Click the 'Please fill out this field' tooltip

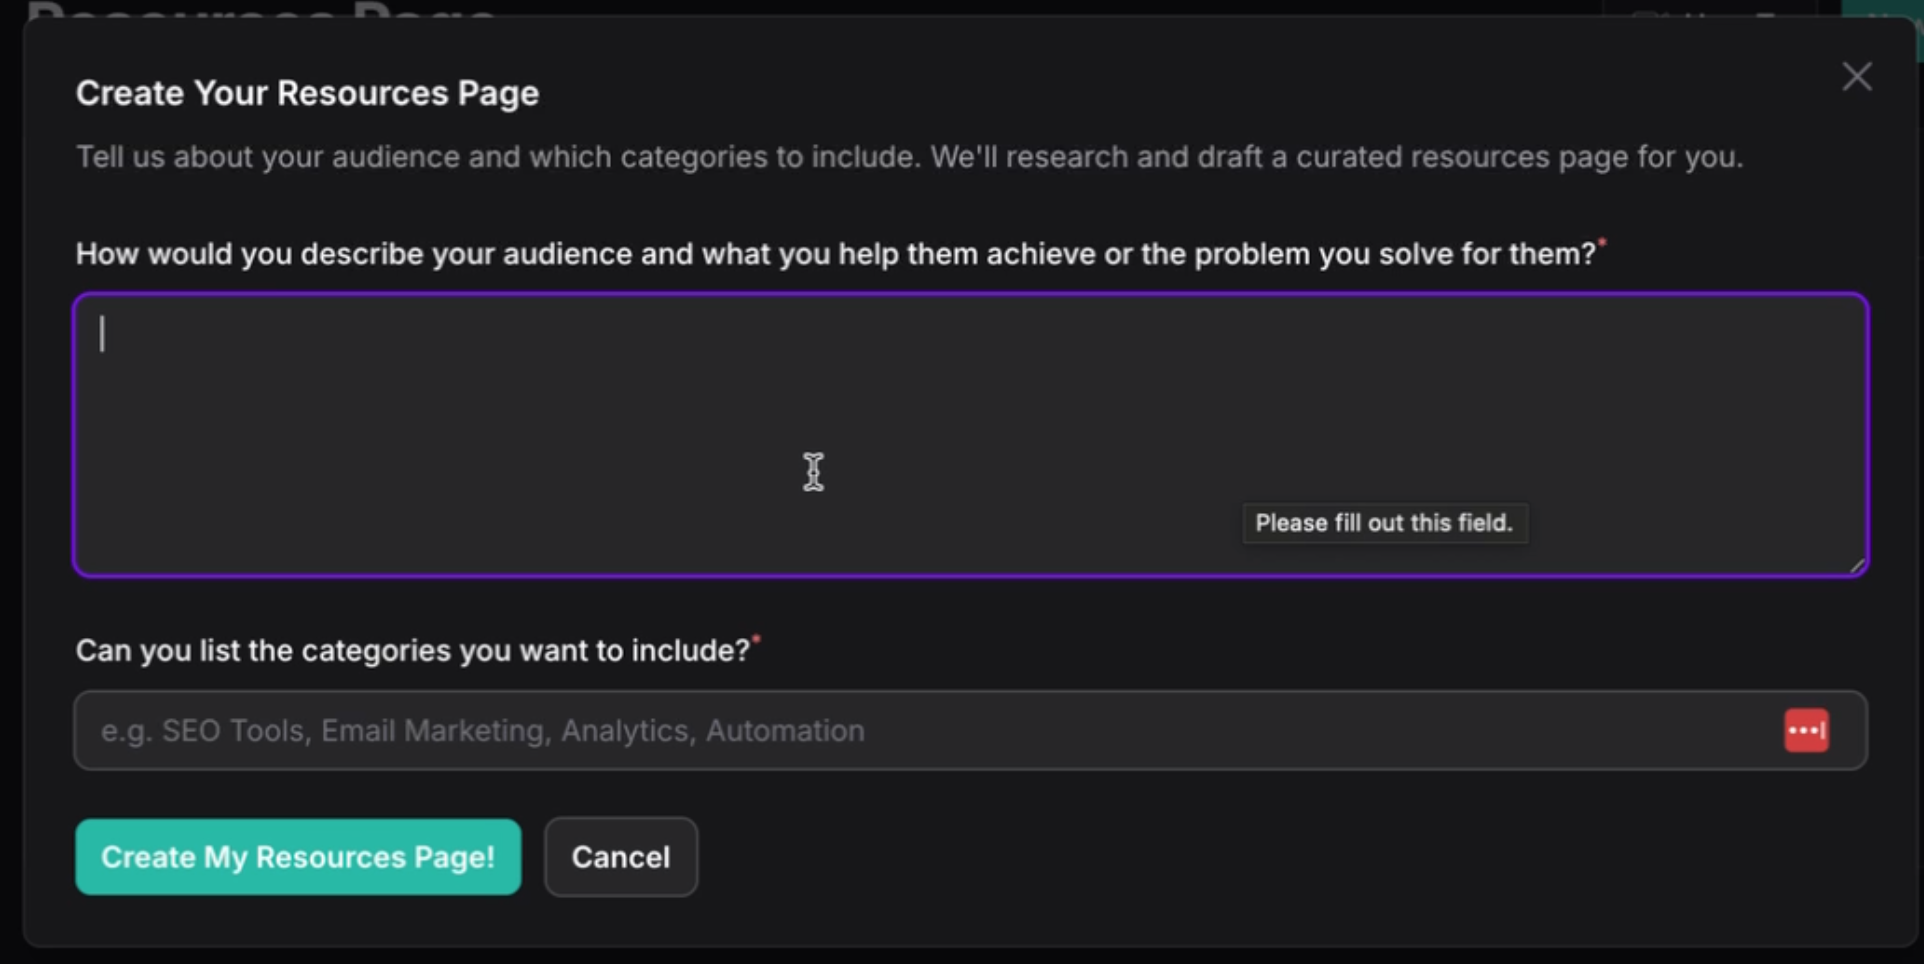pyautogui.click(x=1384, y=523)
